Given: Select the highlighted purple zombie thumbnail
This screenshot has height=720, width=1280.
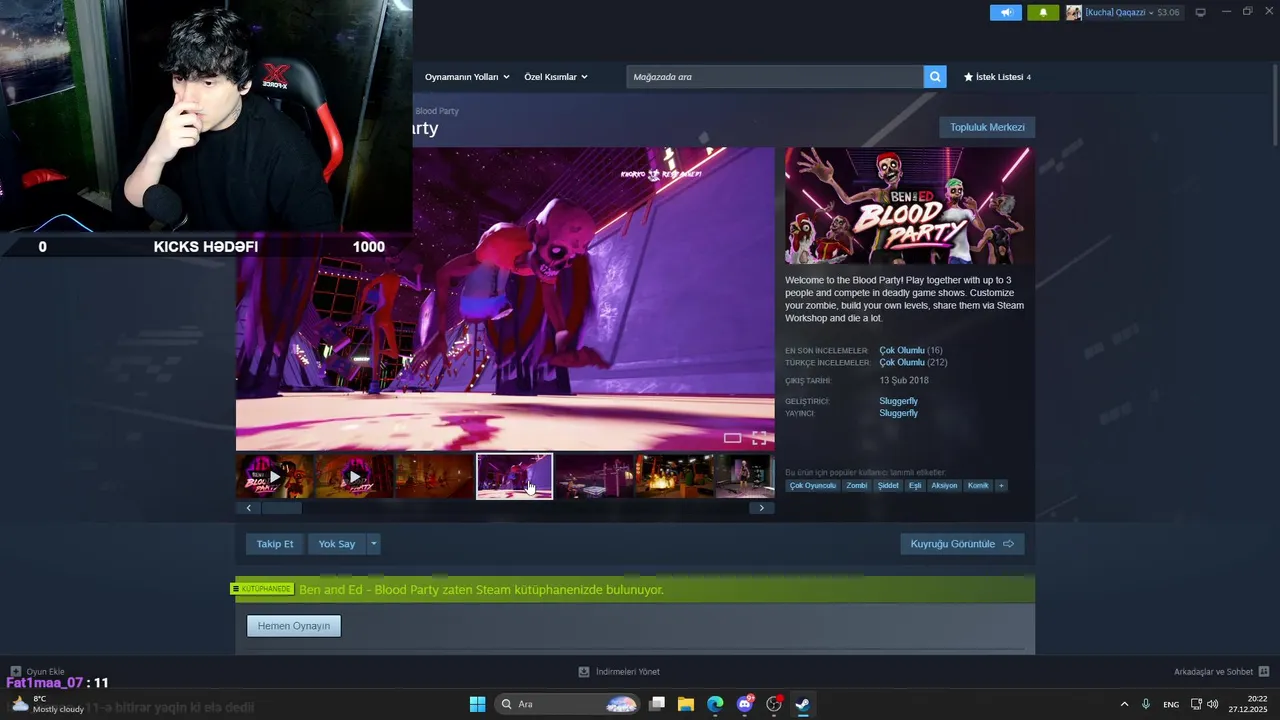Looking at the screenshot, I should (x=514, y=477).
